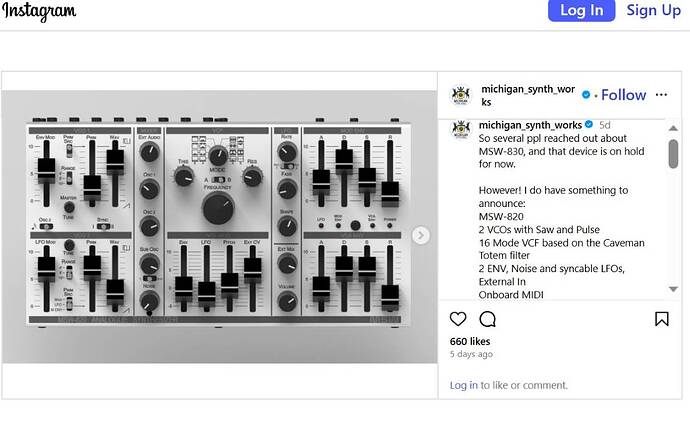Click the avatar next to the caption
Screen dimensions: 690x431
pos(461,128)
